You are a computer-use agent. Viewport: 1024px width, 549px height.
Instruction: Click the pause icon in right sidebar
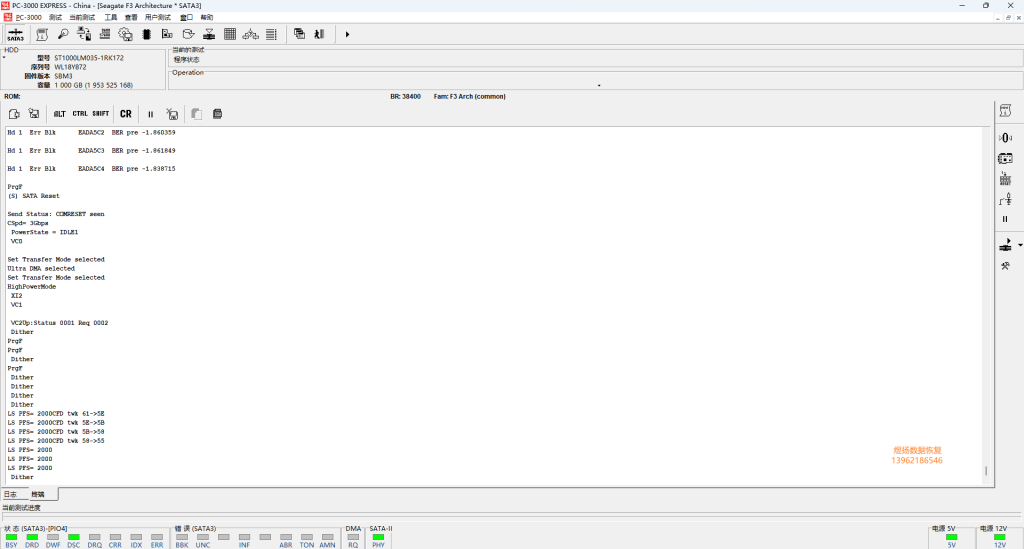[1005, 219]
